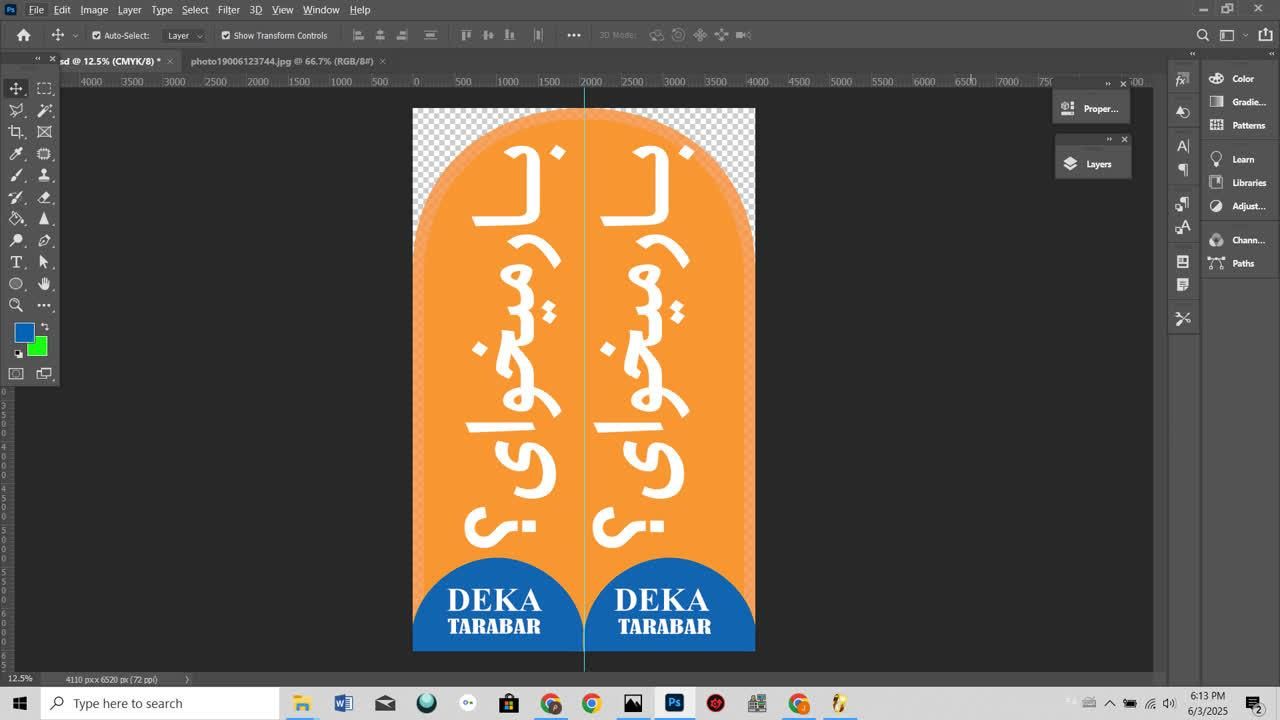Image resolution: width=1280 pixels, height=720 pixels.
Task: Open the Patterns panel
Action: tap(1240, 125)
